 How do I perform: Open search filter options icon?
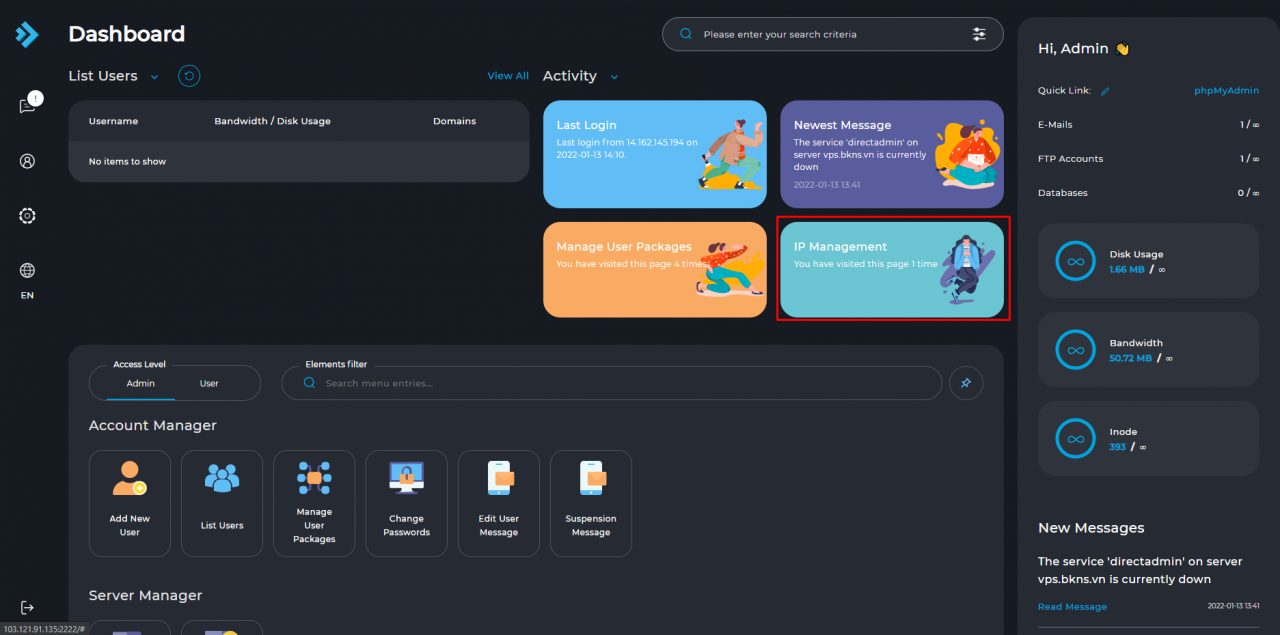tap(979, 34)
